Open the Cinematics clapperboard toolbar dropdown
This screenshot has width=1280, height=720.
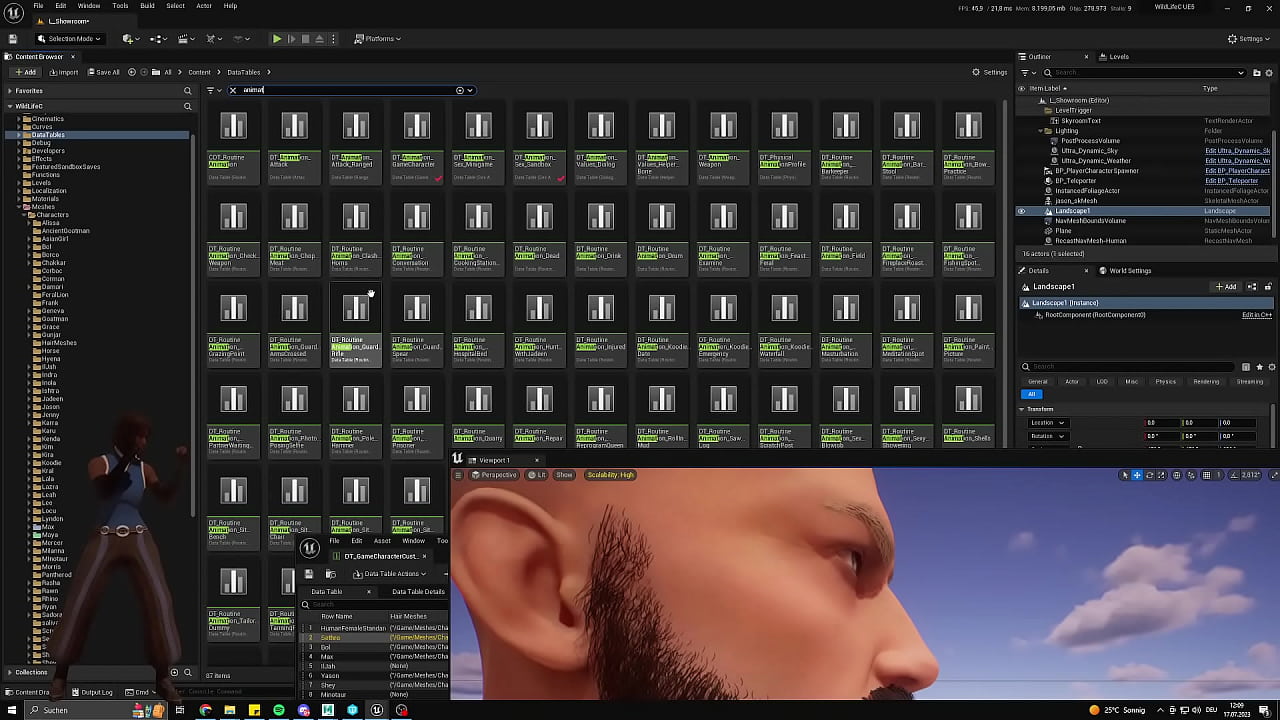[186, 39]
